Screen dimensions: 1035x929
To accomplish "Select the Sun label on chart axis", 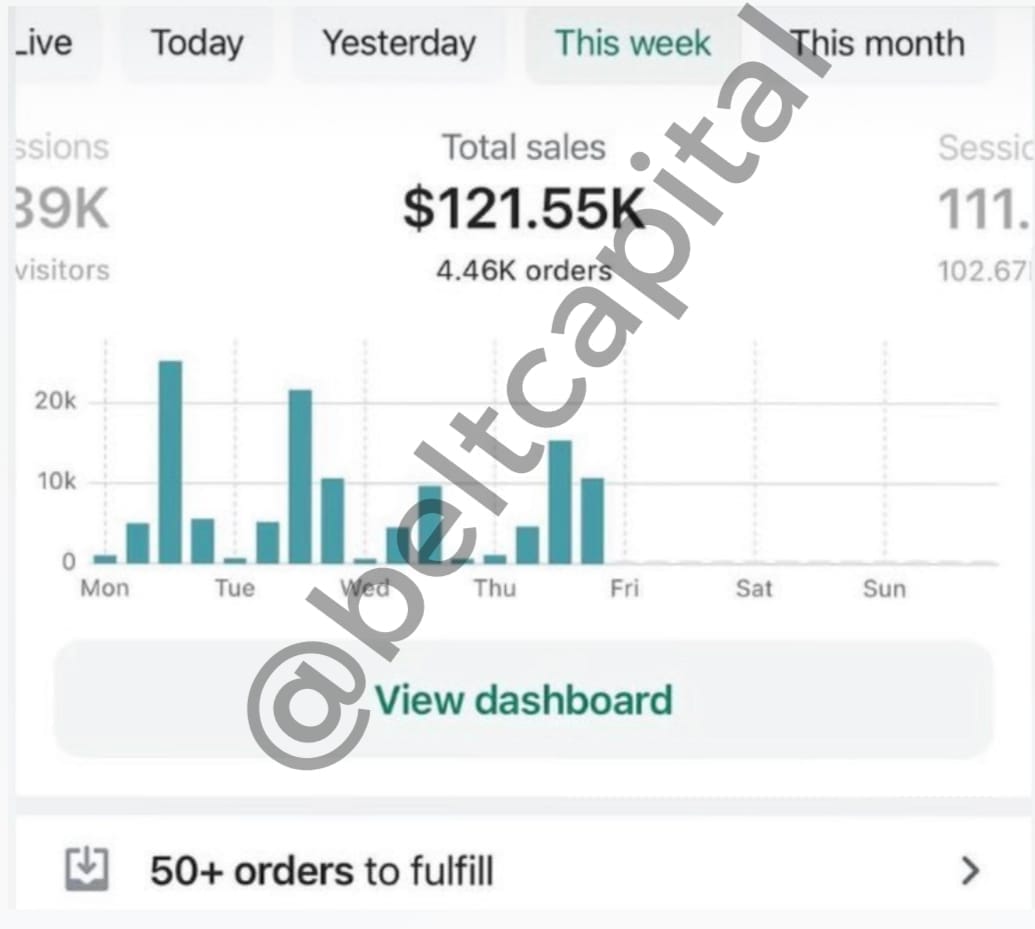I will [x=884, y=588].
